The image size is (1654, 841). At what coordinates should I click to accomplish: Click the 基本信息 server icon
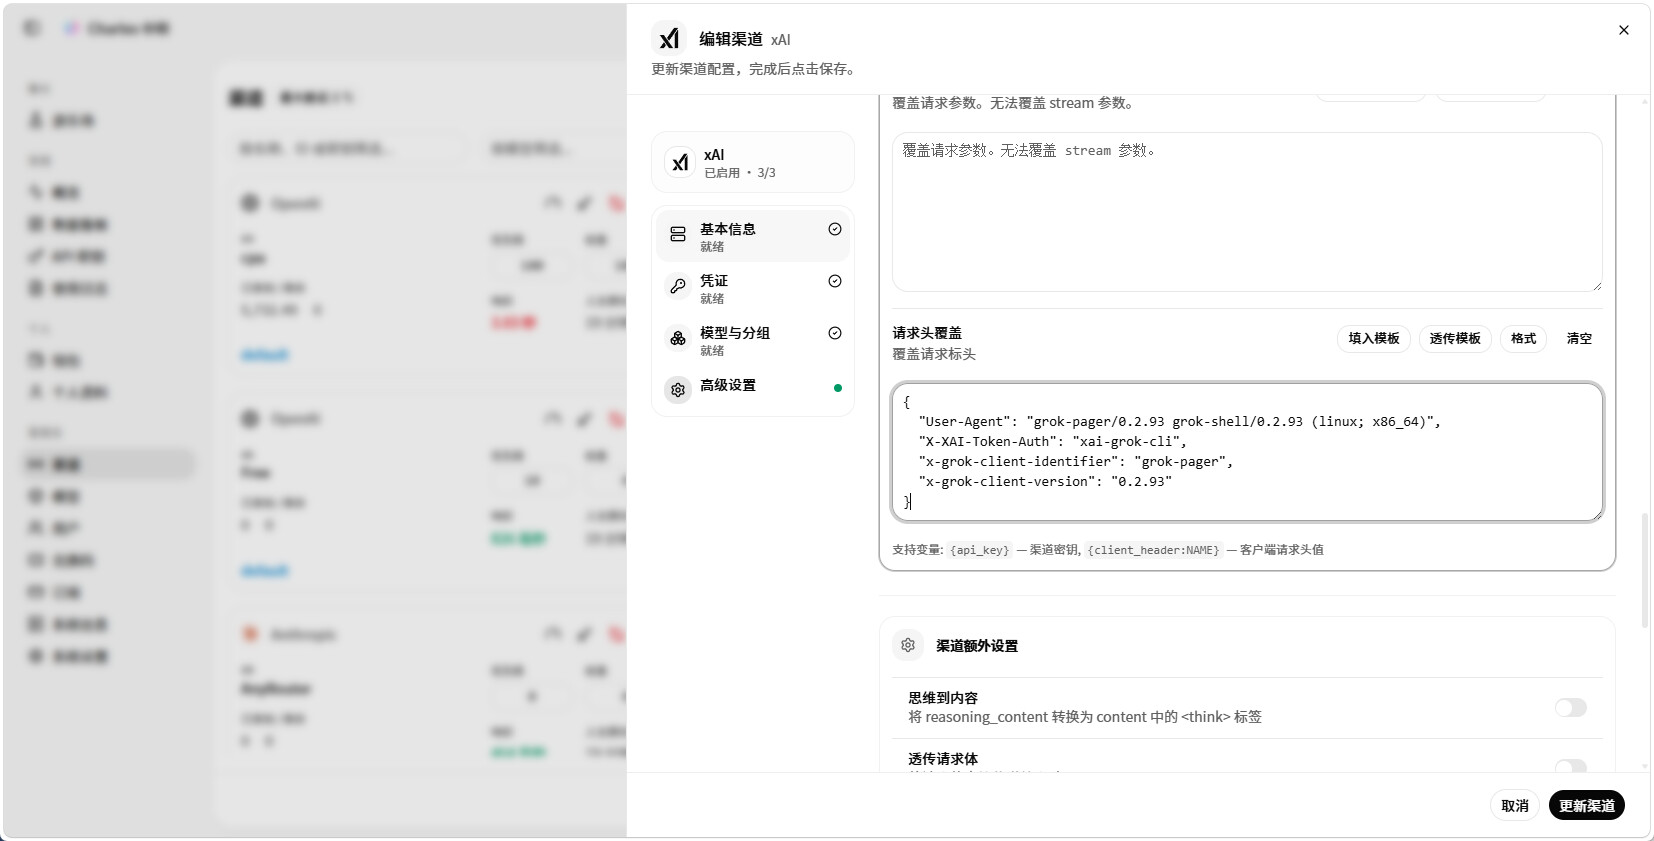point(678,235)
